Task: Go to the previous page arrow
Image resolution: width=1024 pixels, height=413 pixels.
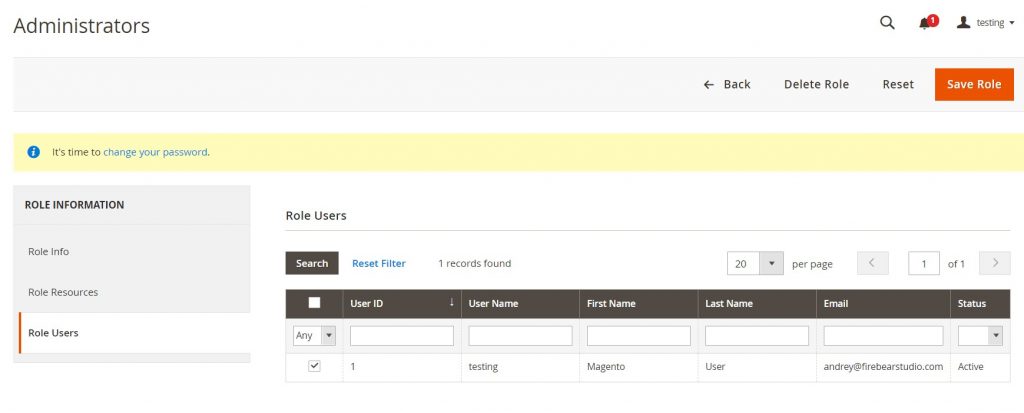Action: (x=872, y=263)
